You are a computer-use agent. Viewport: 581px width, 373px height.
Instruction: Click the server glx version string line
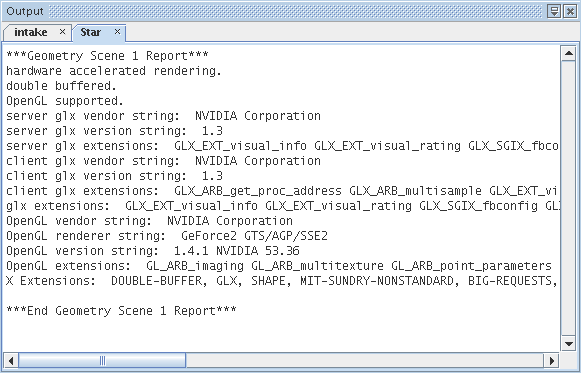pyautogui.click(x=114, y=131)
